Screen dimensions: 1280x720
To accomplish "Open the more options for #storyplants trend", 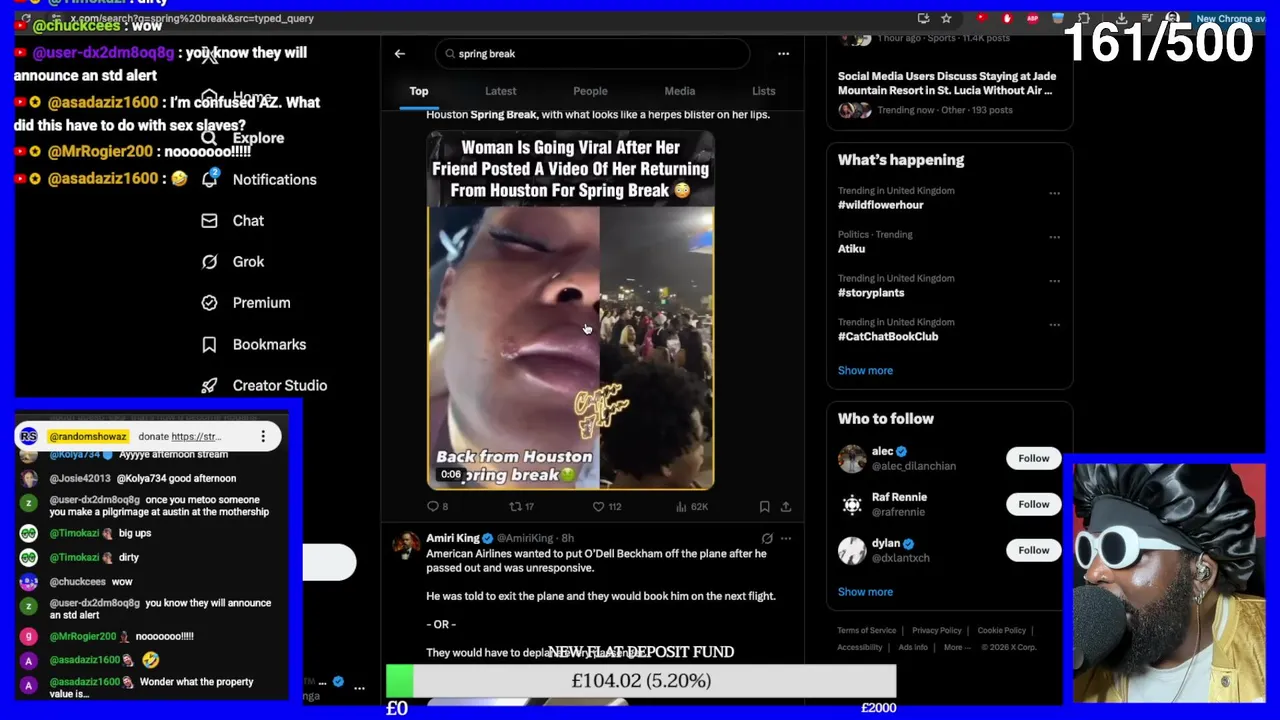I will coord(1054,281).
